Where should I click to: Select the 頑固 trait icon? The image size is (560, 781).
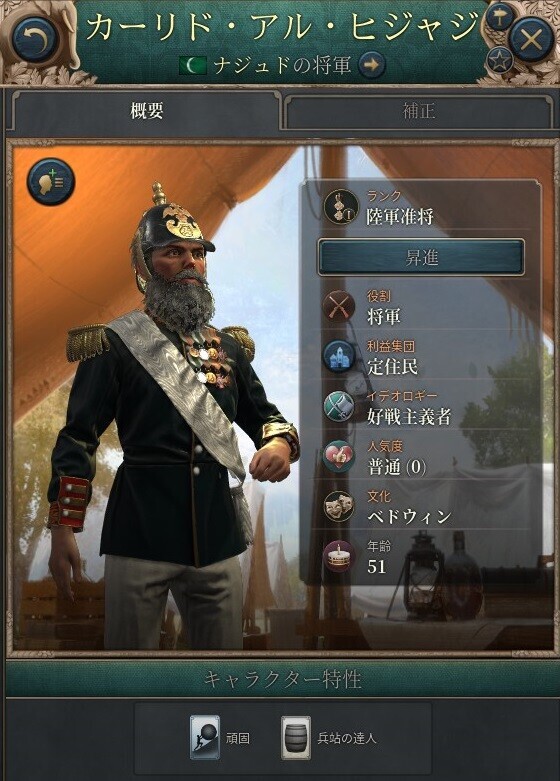(205, 738)
